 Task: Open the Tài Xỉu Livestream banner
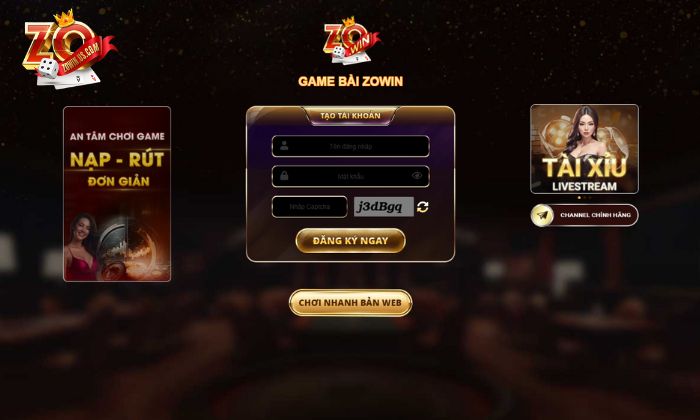click(584, 149)
